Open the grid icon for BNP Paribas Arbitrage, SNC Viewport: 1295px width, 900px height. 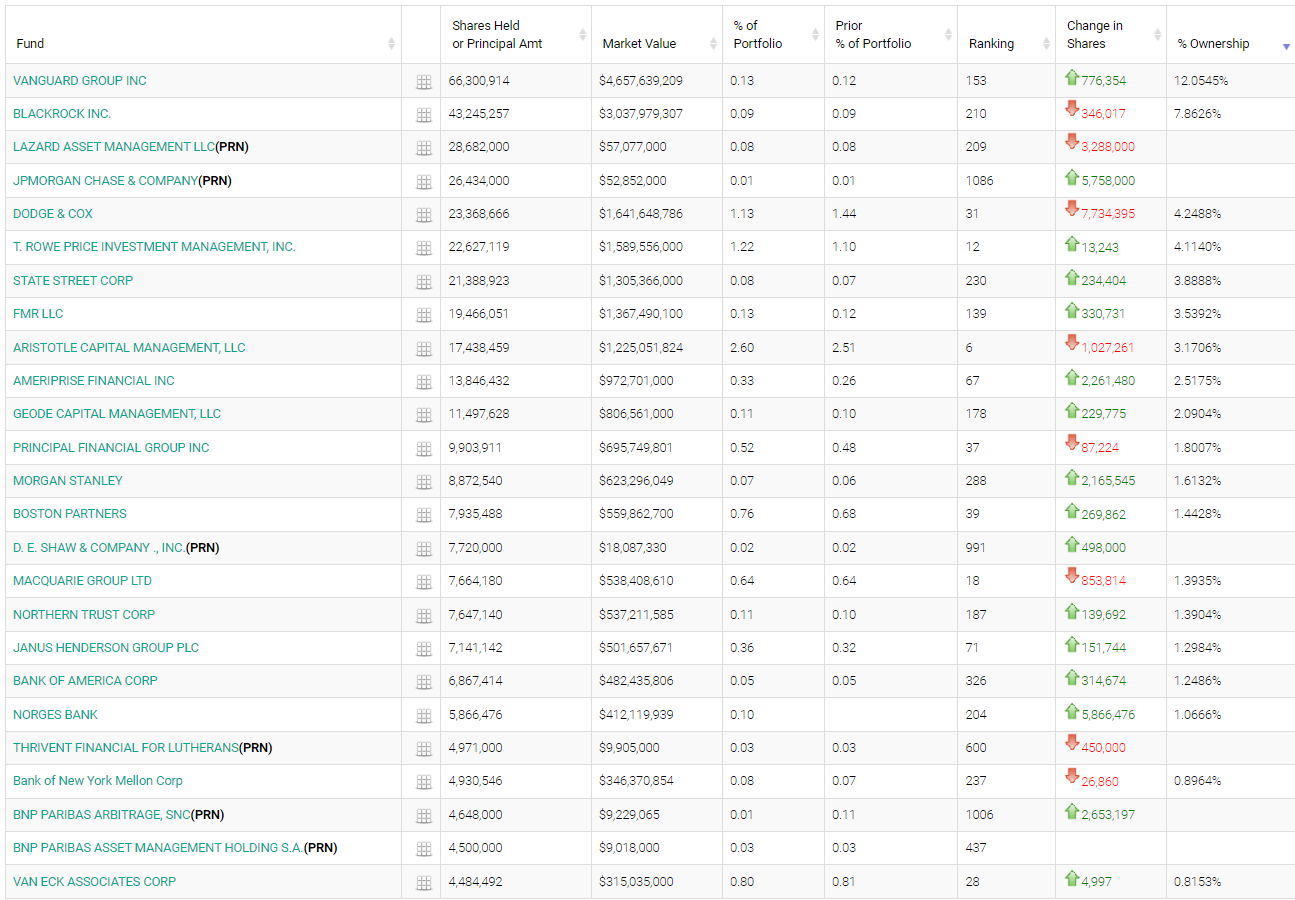[423, 816]
